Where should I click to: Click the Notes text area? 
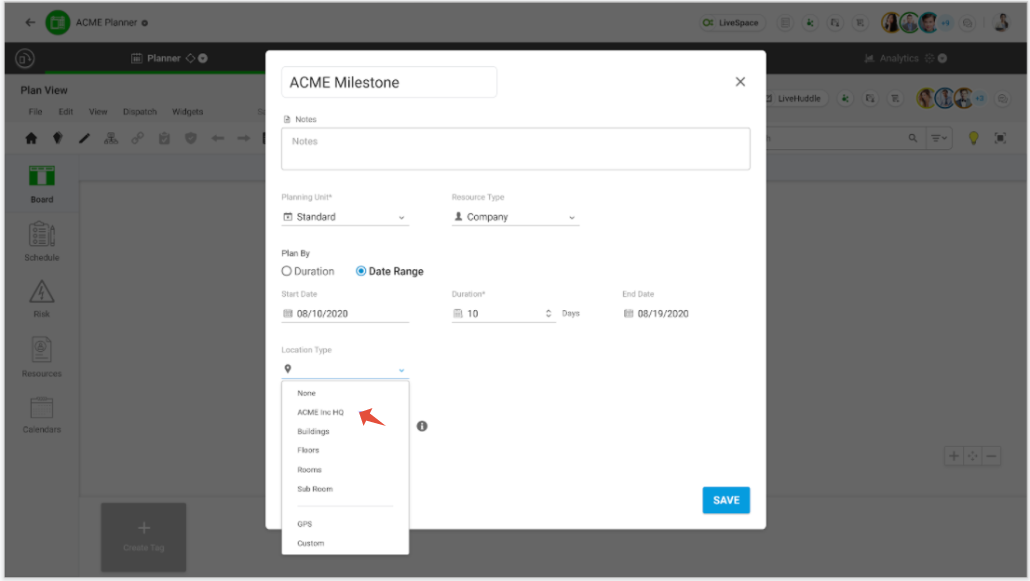(x=516, y=149)
